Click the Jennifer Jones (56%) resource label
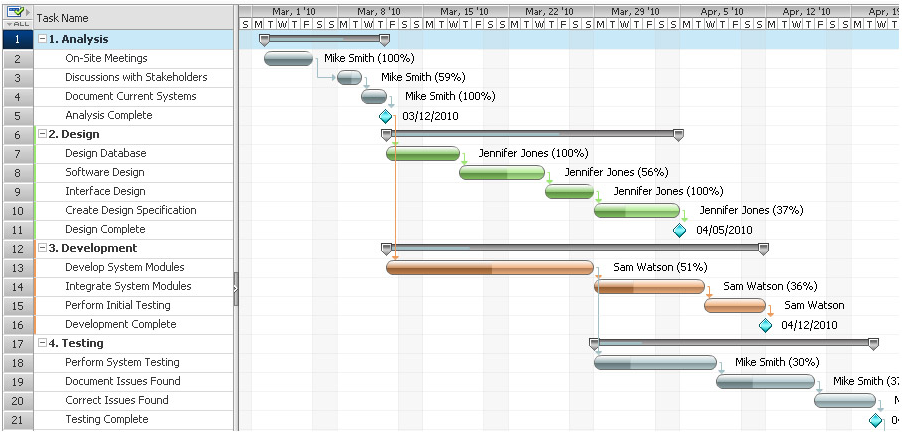 click(617, 172)
